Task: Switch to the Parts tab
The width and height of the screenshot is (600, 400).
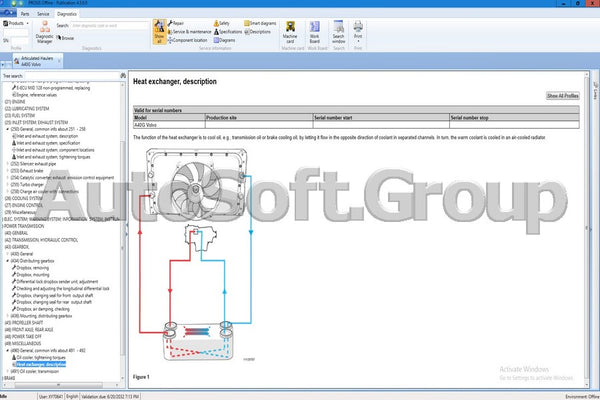Action: pyautogui.click(x=25, y=14)
